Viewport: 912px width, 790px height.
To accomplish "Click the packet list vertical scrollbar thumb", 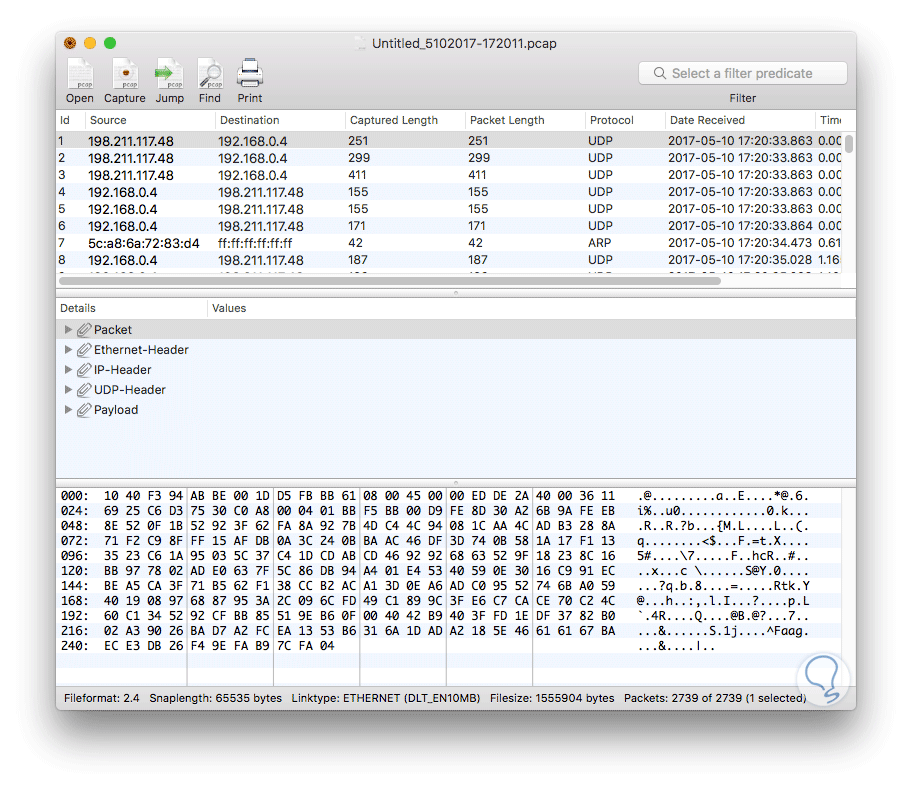I will point(849,144).
